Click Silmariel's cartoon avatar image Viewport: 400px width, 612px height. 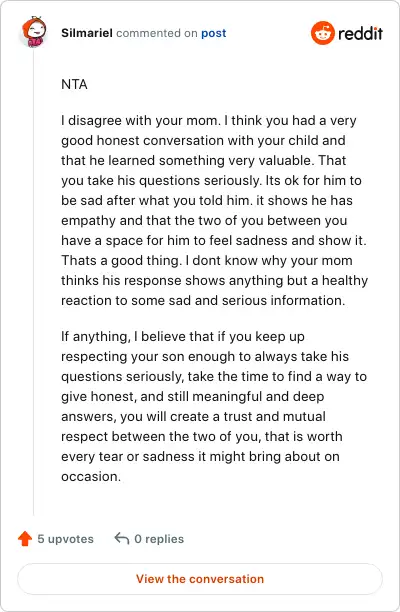34,32
